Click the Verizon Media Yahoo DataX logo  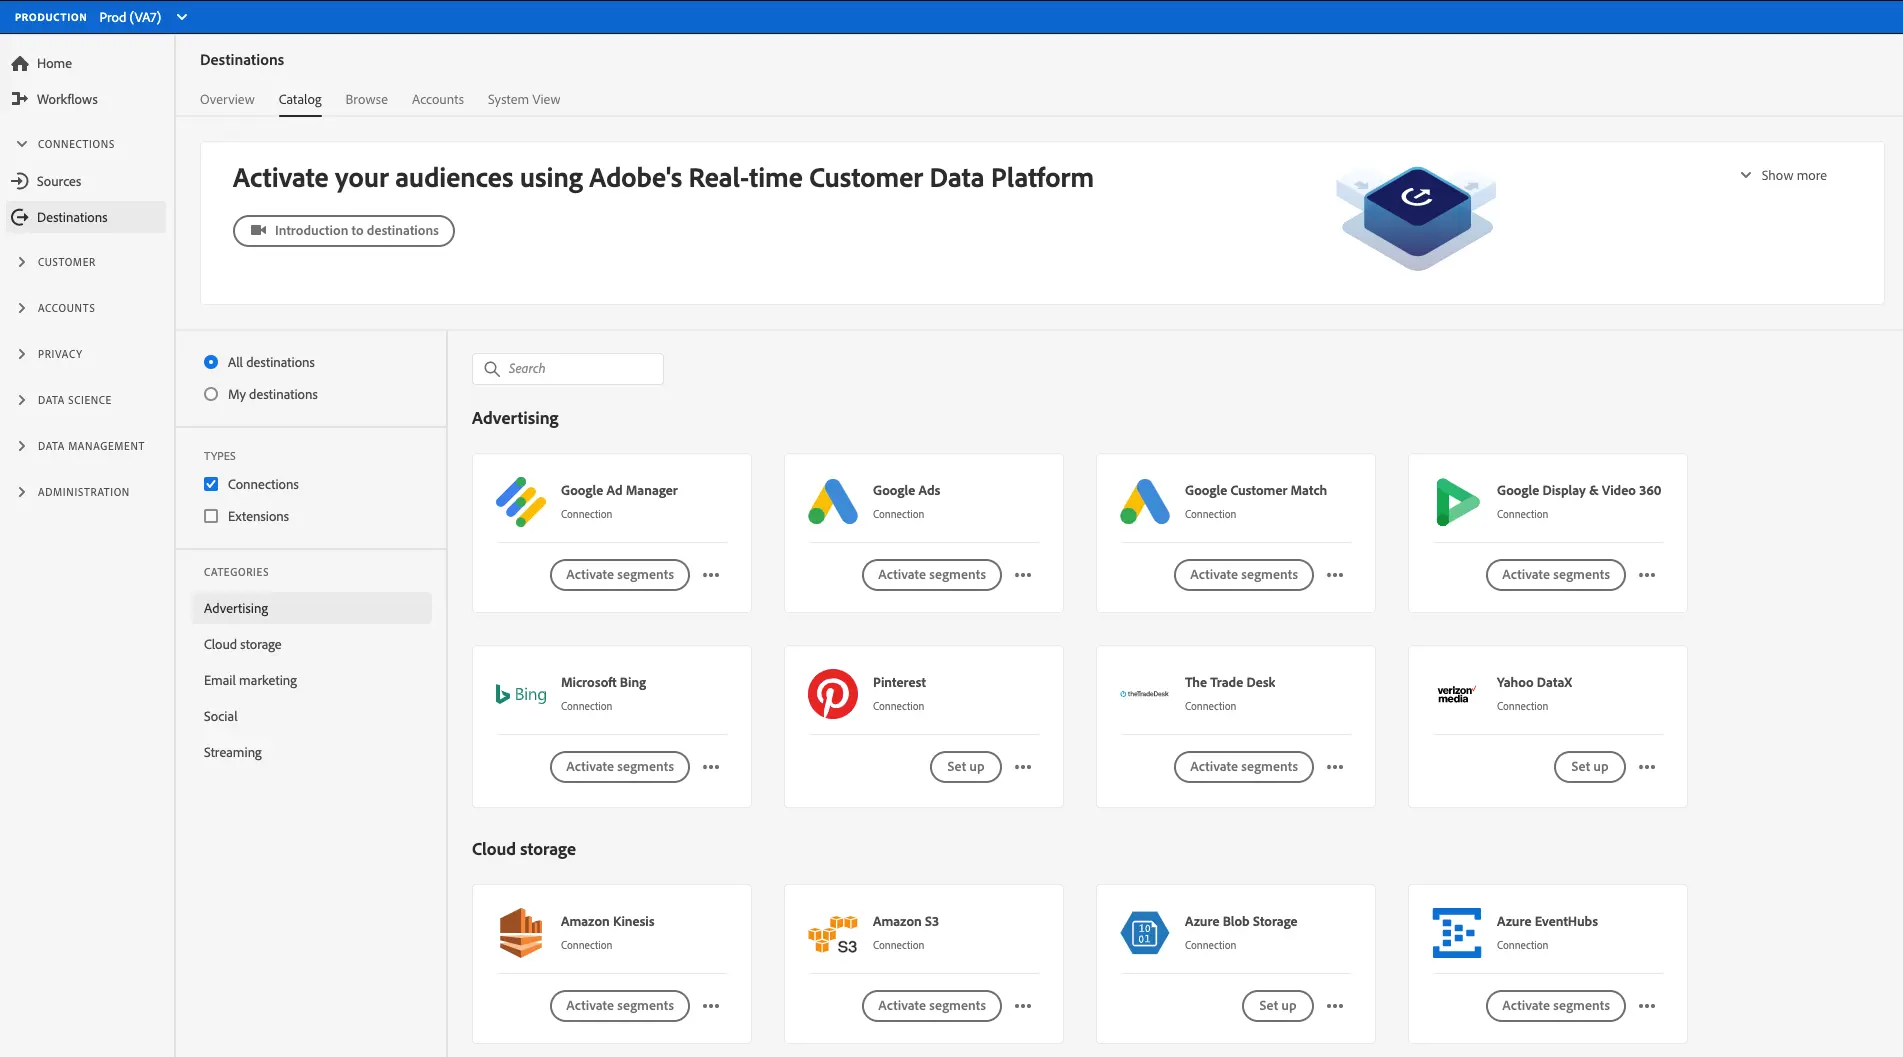[1456, 694]
